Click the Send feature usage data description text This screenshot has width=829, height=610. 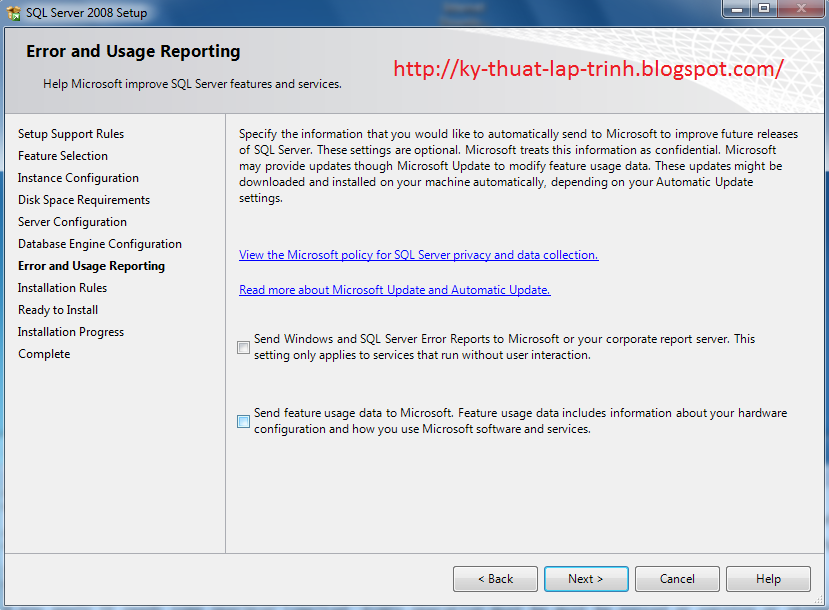click(520, 421)
